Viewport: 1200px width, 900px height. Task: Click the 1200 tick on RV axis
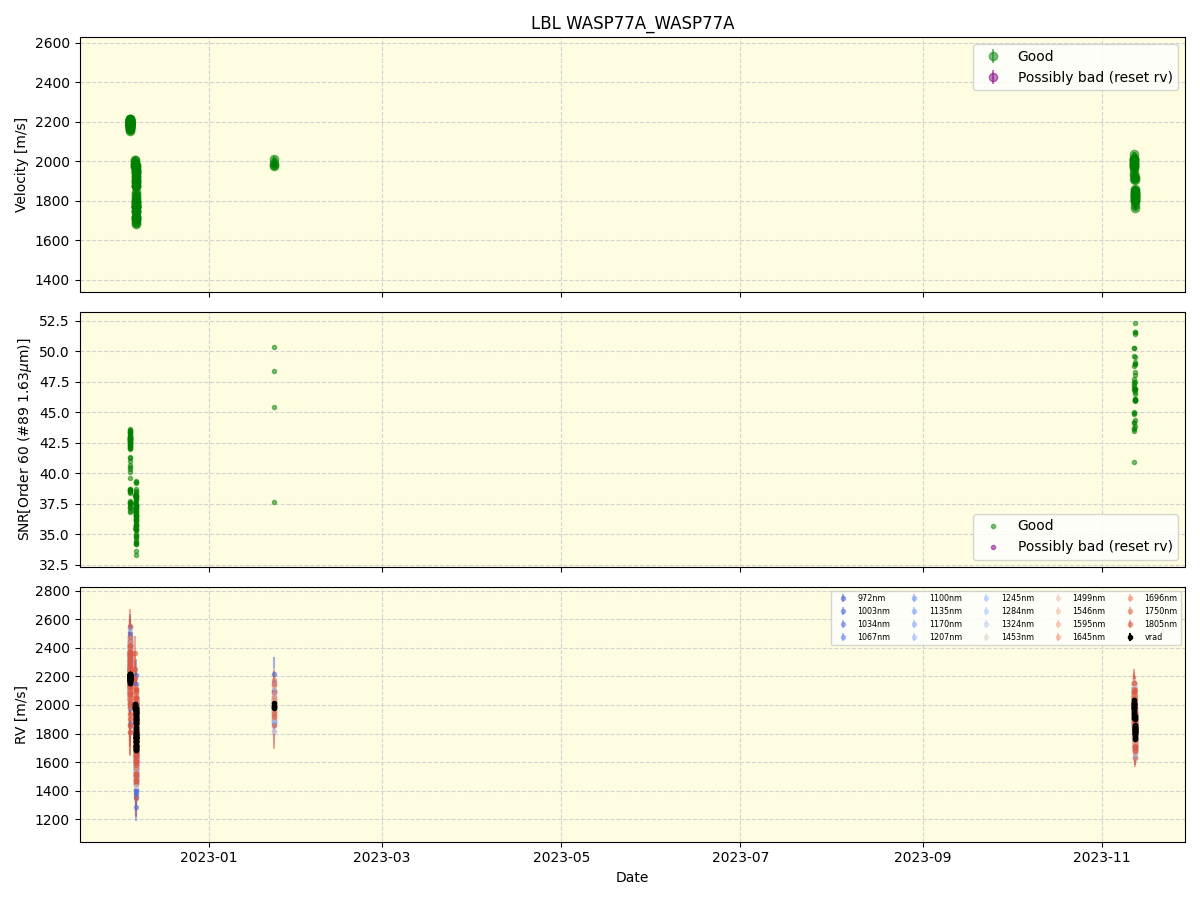[53, 820]
